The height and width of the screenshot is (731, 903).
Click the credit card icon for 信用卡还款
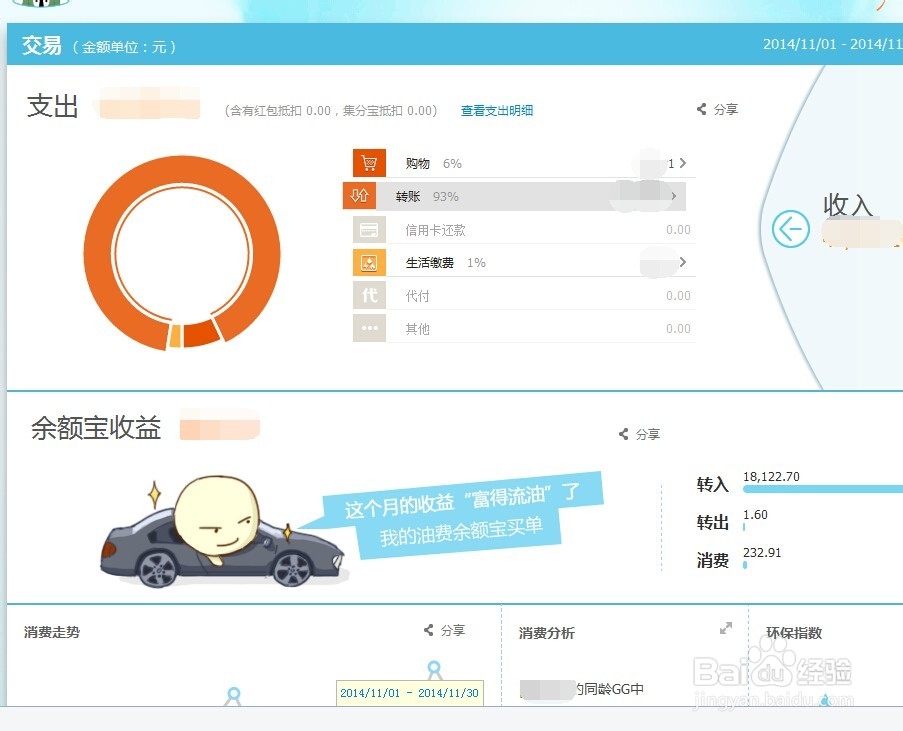pyautogui.click(x=369, y=229)
